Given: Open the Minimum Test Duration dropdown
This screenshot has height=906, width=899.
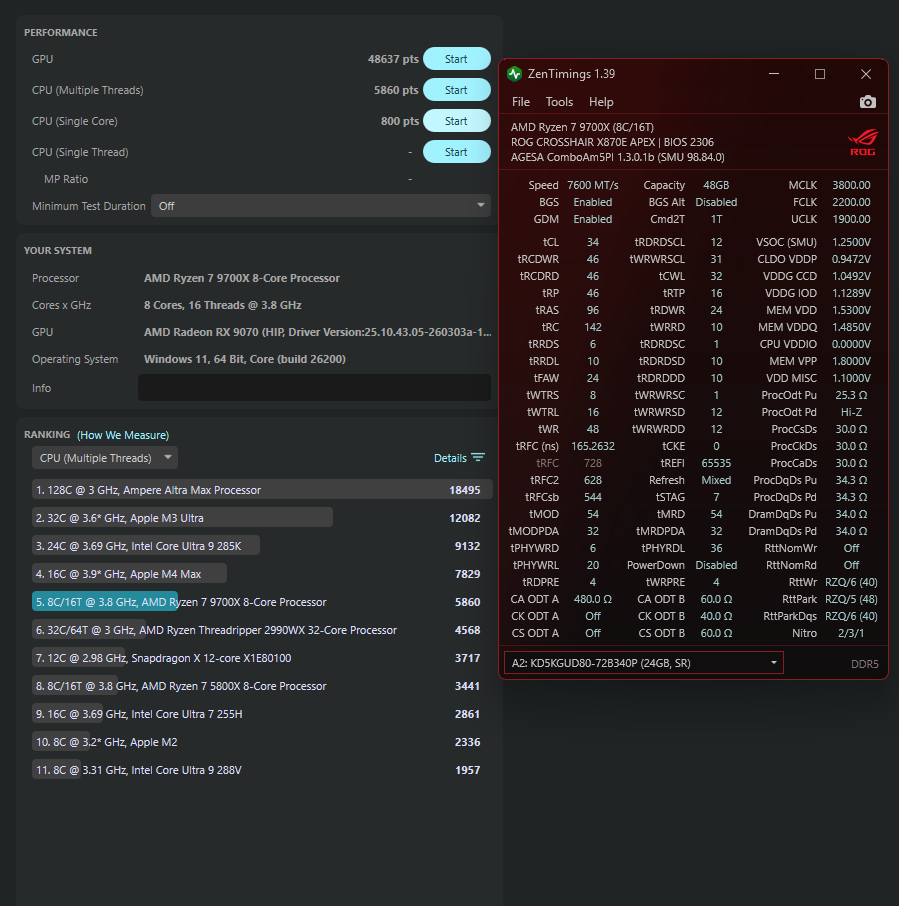Looking at the screenshot, I should click(x=321, y=206).
